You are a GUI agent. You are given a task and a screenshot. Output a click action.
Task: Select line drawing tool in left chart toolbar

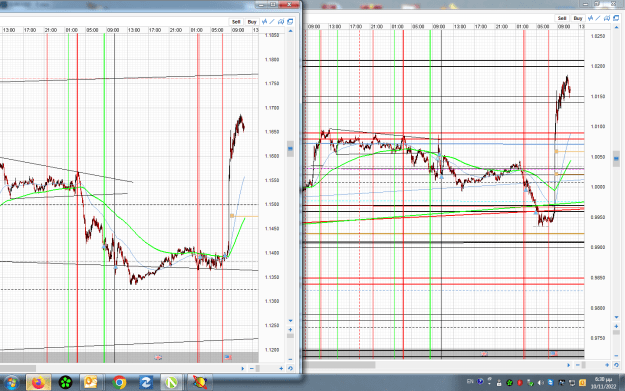point(272,22)
